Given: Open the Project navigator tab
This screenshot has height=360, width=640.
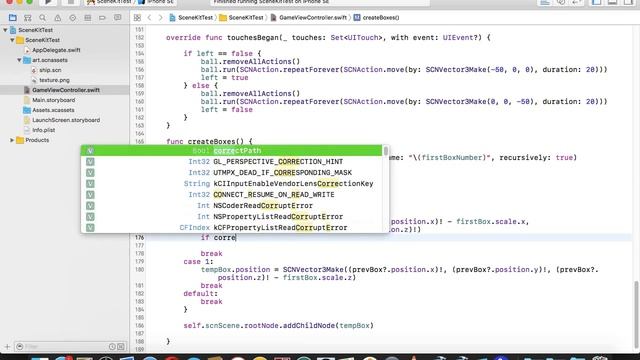Looking at the screenshot, I should [x=13, y=18].
